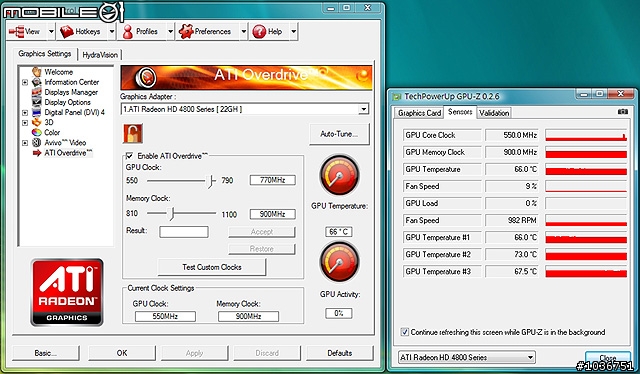Click the Overdrive unlock padlock icon
The image size is (640, 374).
point(133,134)
